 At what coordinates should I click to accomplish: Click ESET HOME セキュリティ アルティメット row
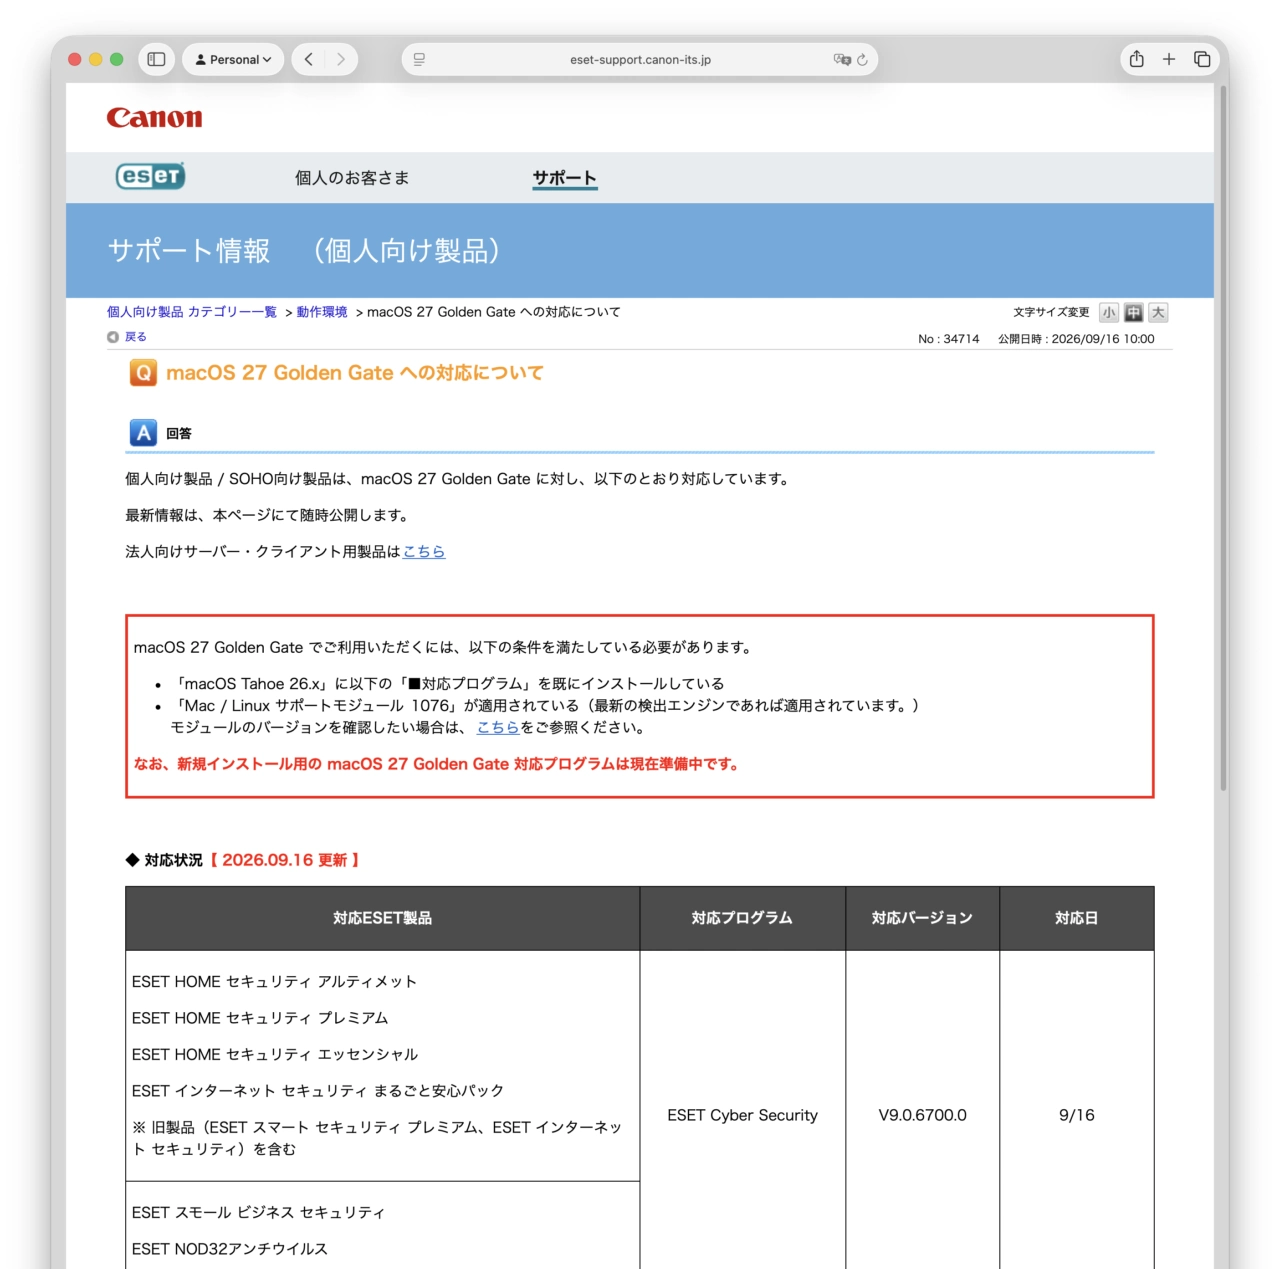(274, 982)
